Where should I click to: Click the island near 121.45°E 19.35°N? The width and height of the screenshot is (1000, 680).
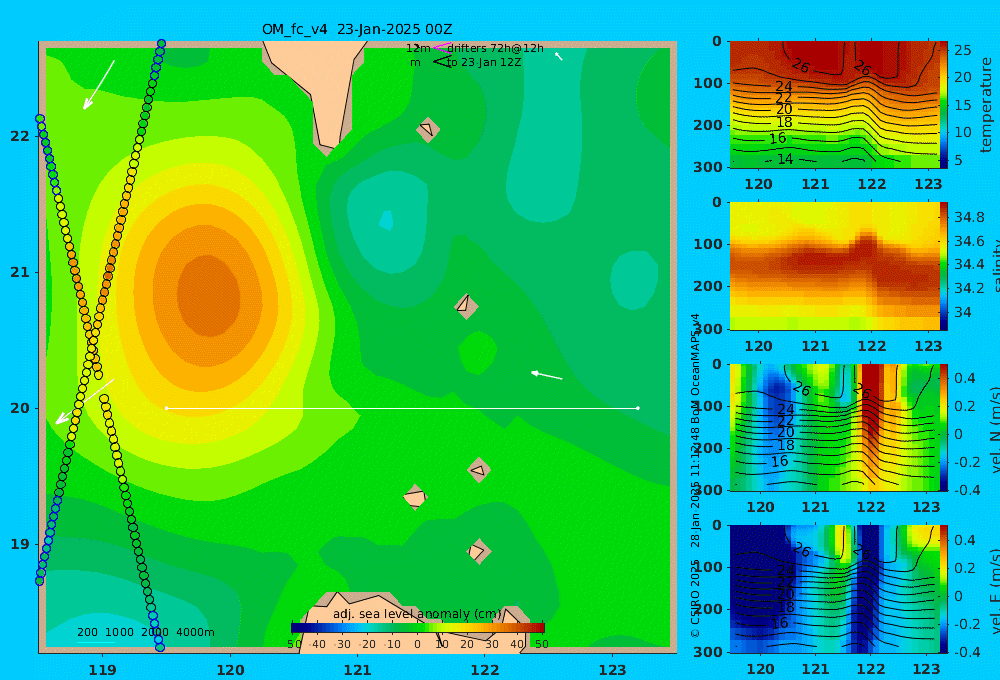415,497
